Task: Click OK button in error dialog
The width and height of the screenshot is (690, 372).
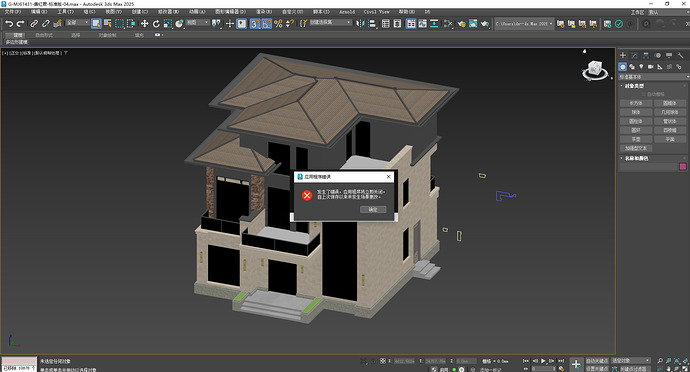Action: pyautogui.click(x=373, y=210)
